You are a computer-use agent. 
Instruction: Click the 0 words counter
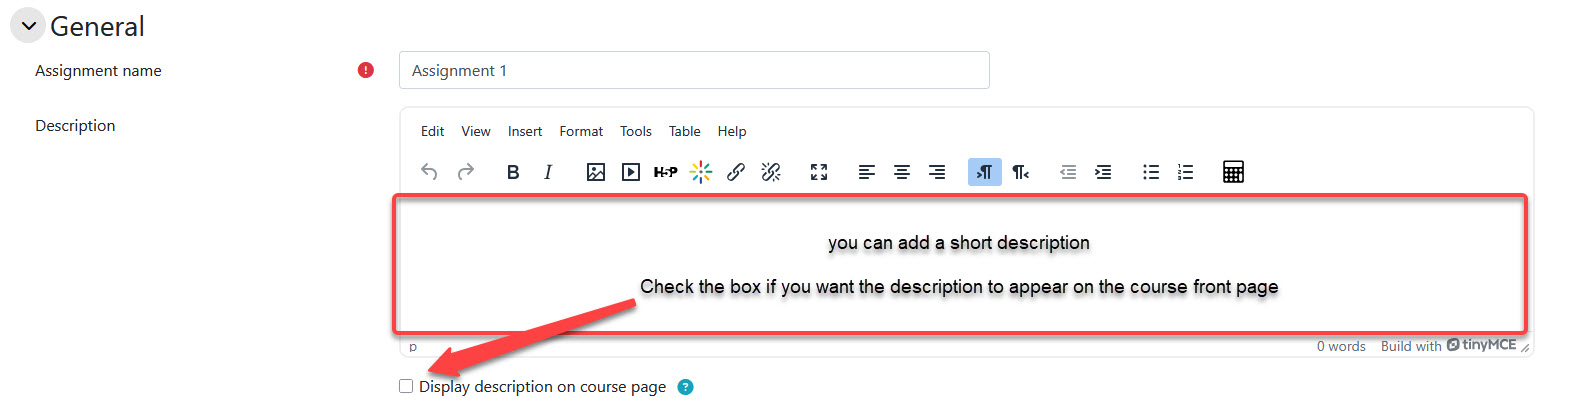[x=1341, y=346]
